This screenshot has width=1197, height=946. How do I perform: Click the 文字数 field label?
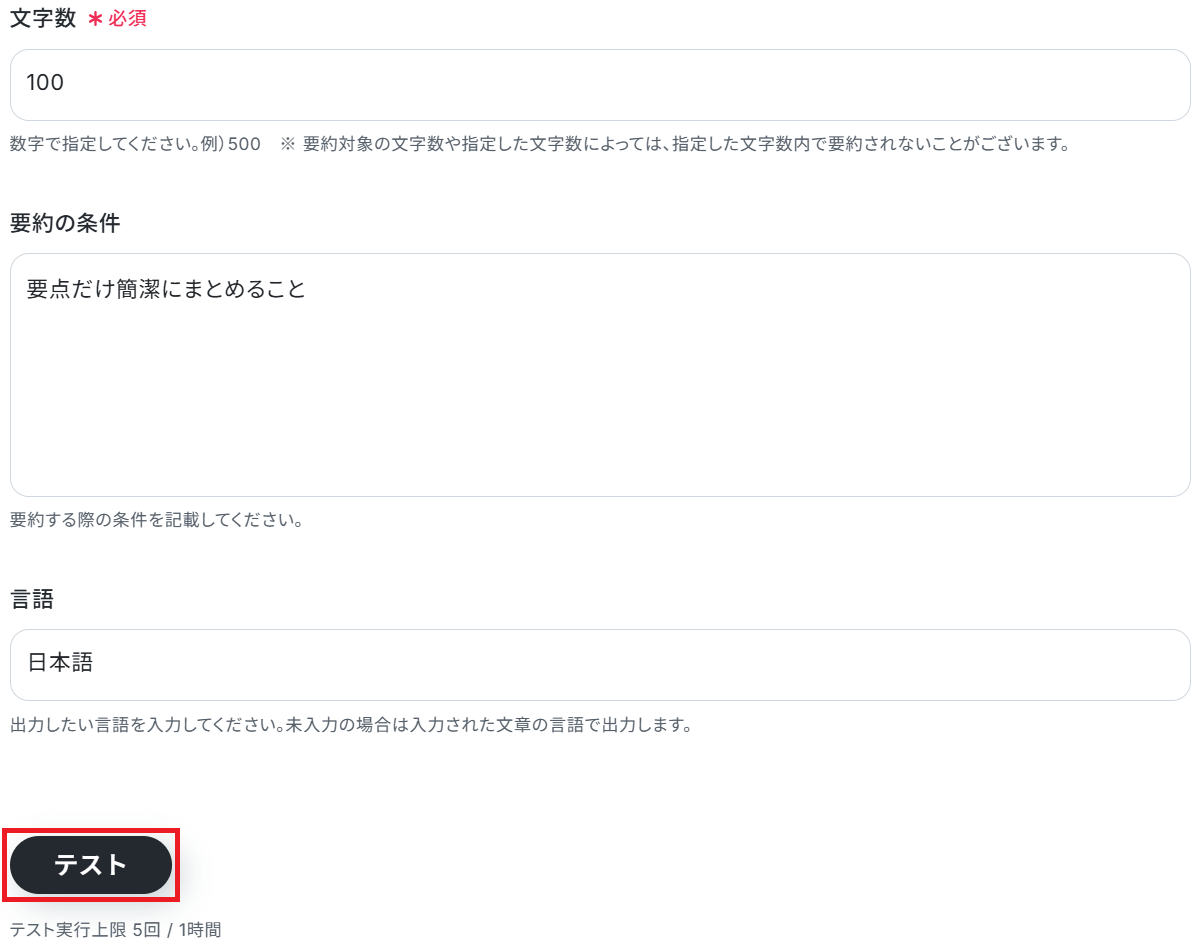pos(43,18)
